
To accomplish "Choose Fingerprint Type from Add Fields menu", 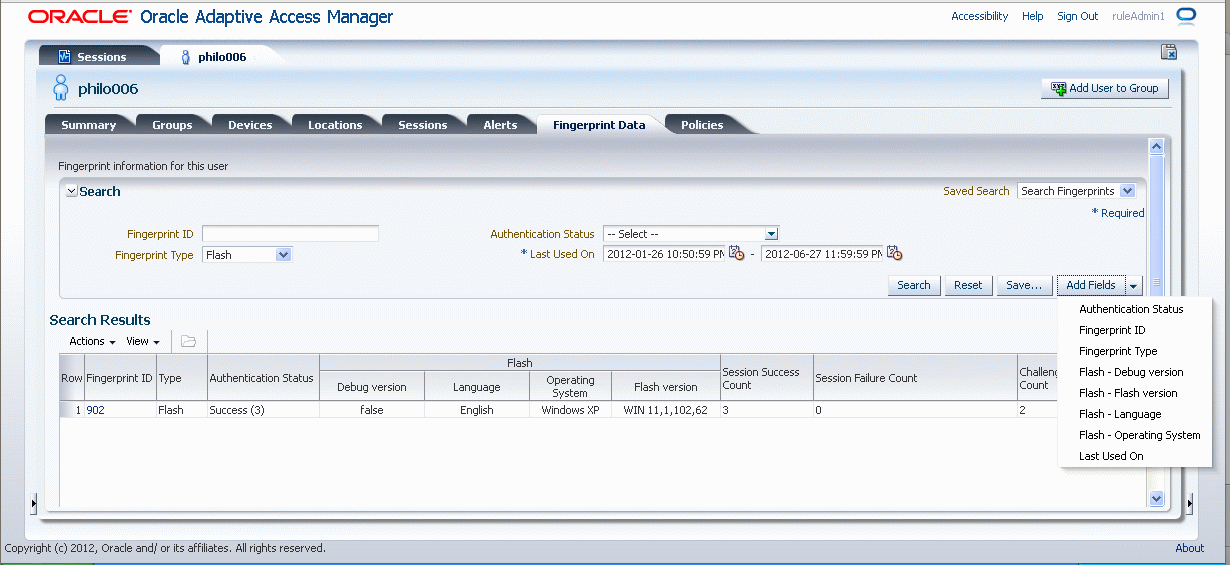I will click(1118, 351).
